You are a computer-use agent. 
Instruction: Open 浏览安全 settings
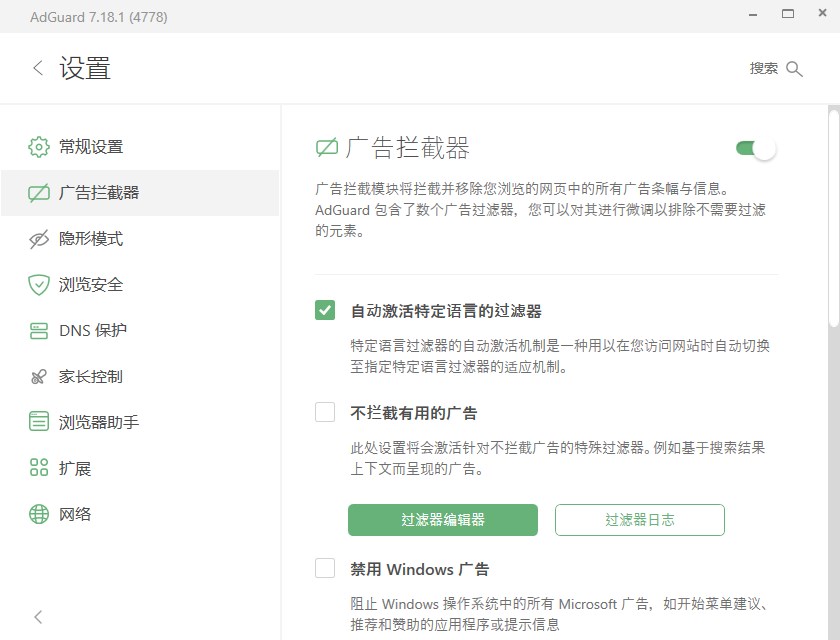tap(140, 285)
